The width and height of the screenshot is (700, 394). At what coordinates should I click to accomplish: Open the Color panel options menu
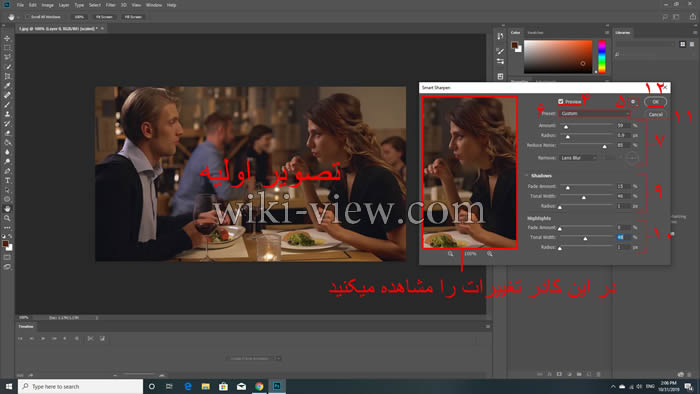click(607, 33)
